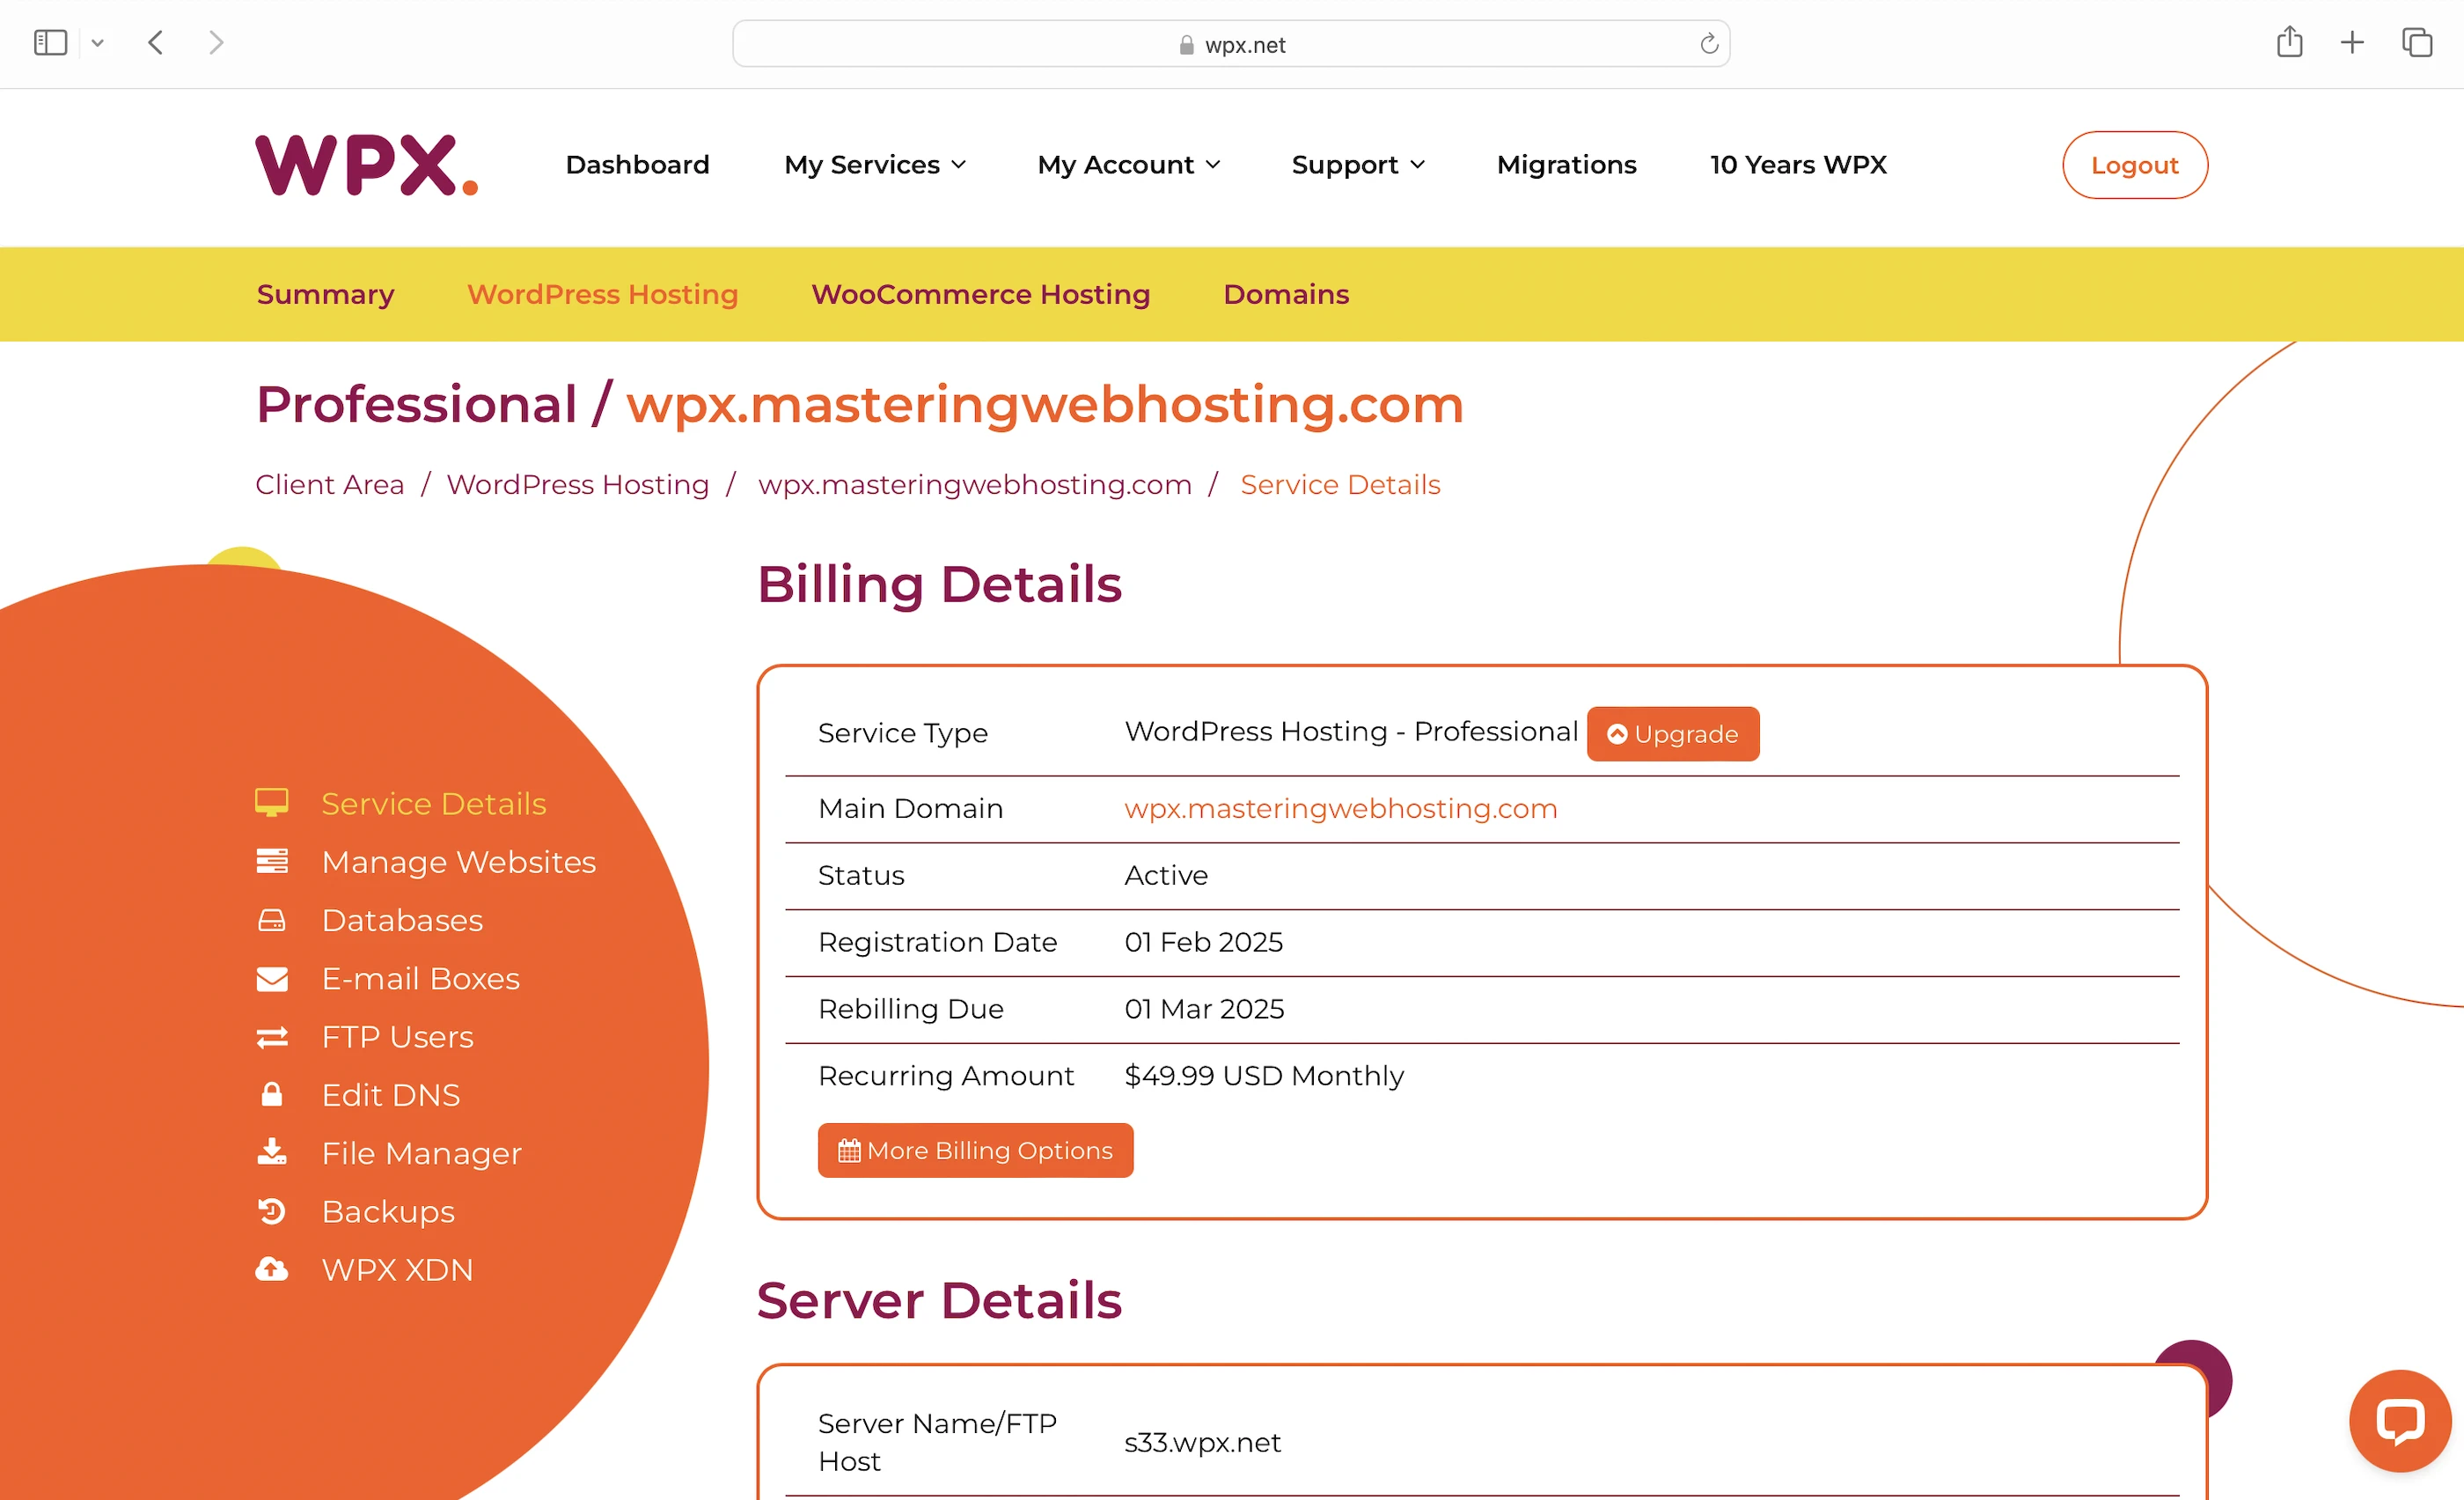Click the More Billing Options button
This screenshot has height=1500, width=2464.
tap(974, 1150)
